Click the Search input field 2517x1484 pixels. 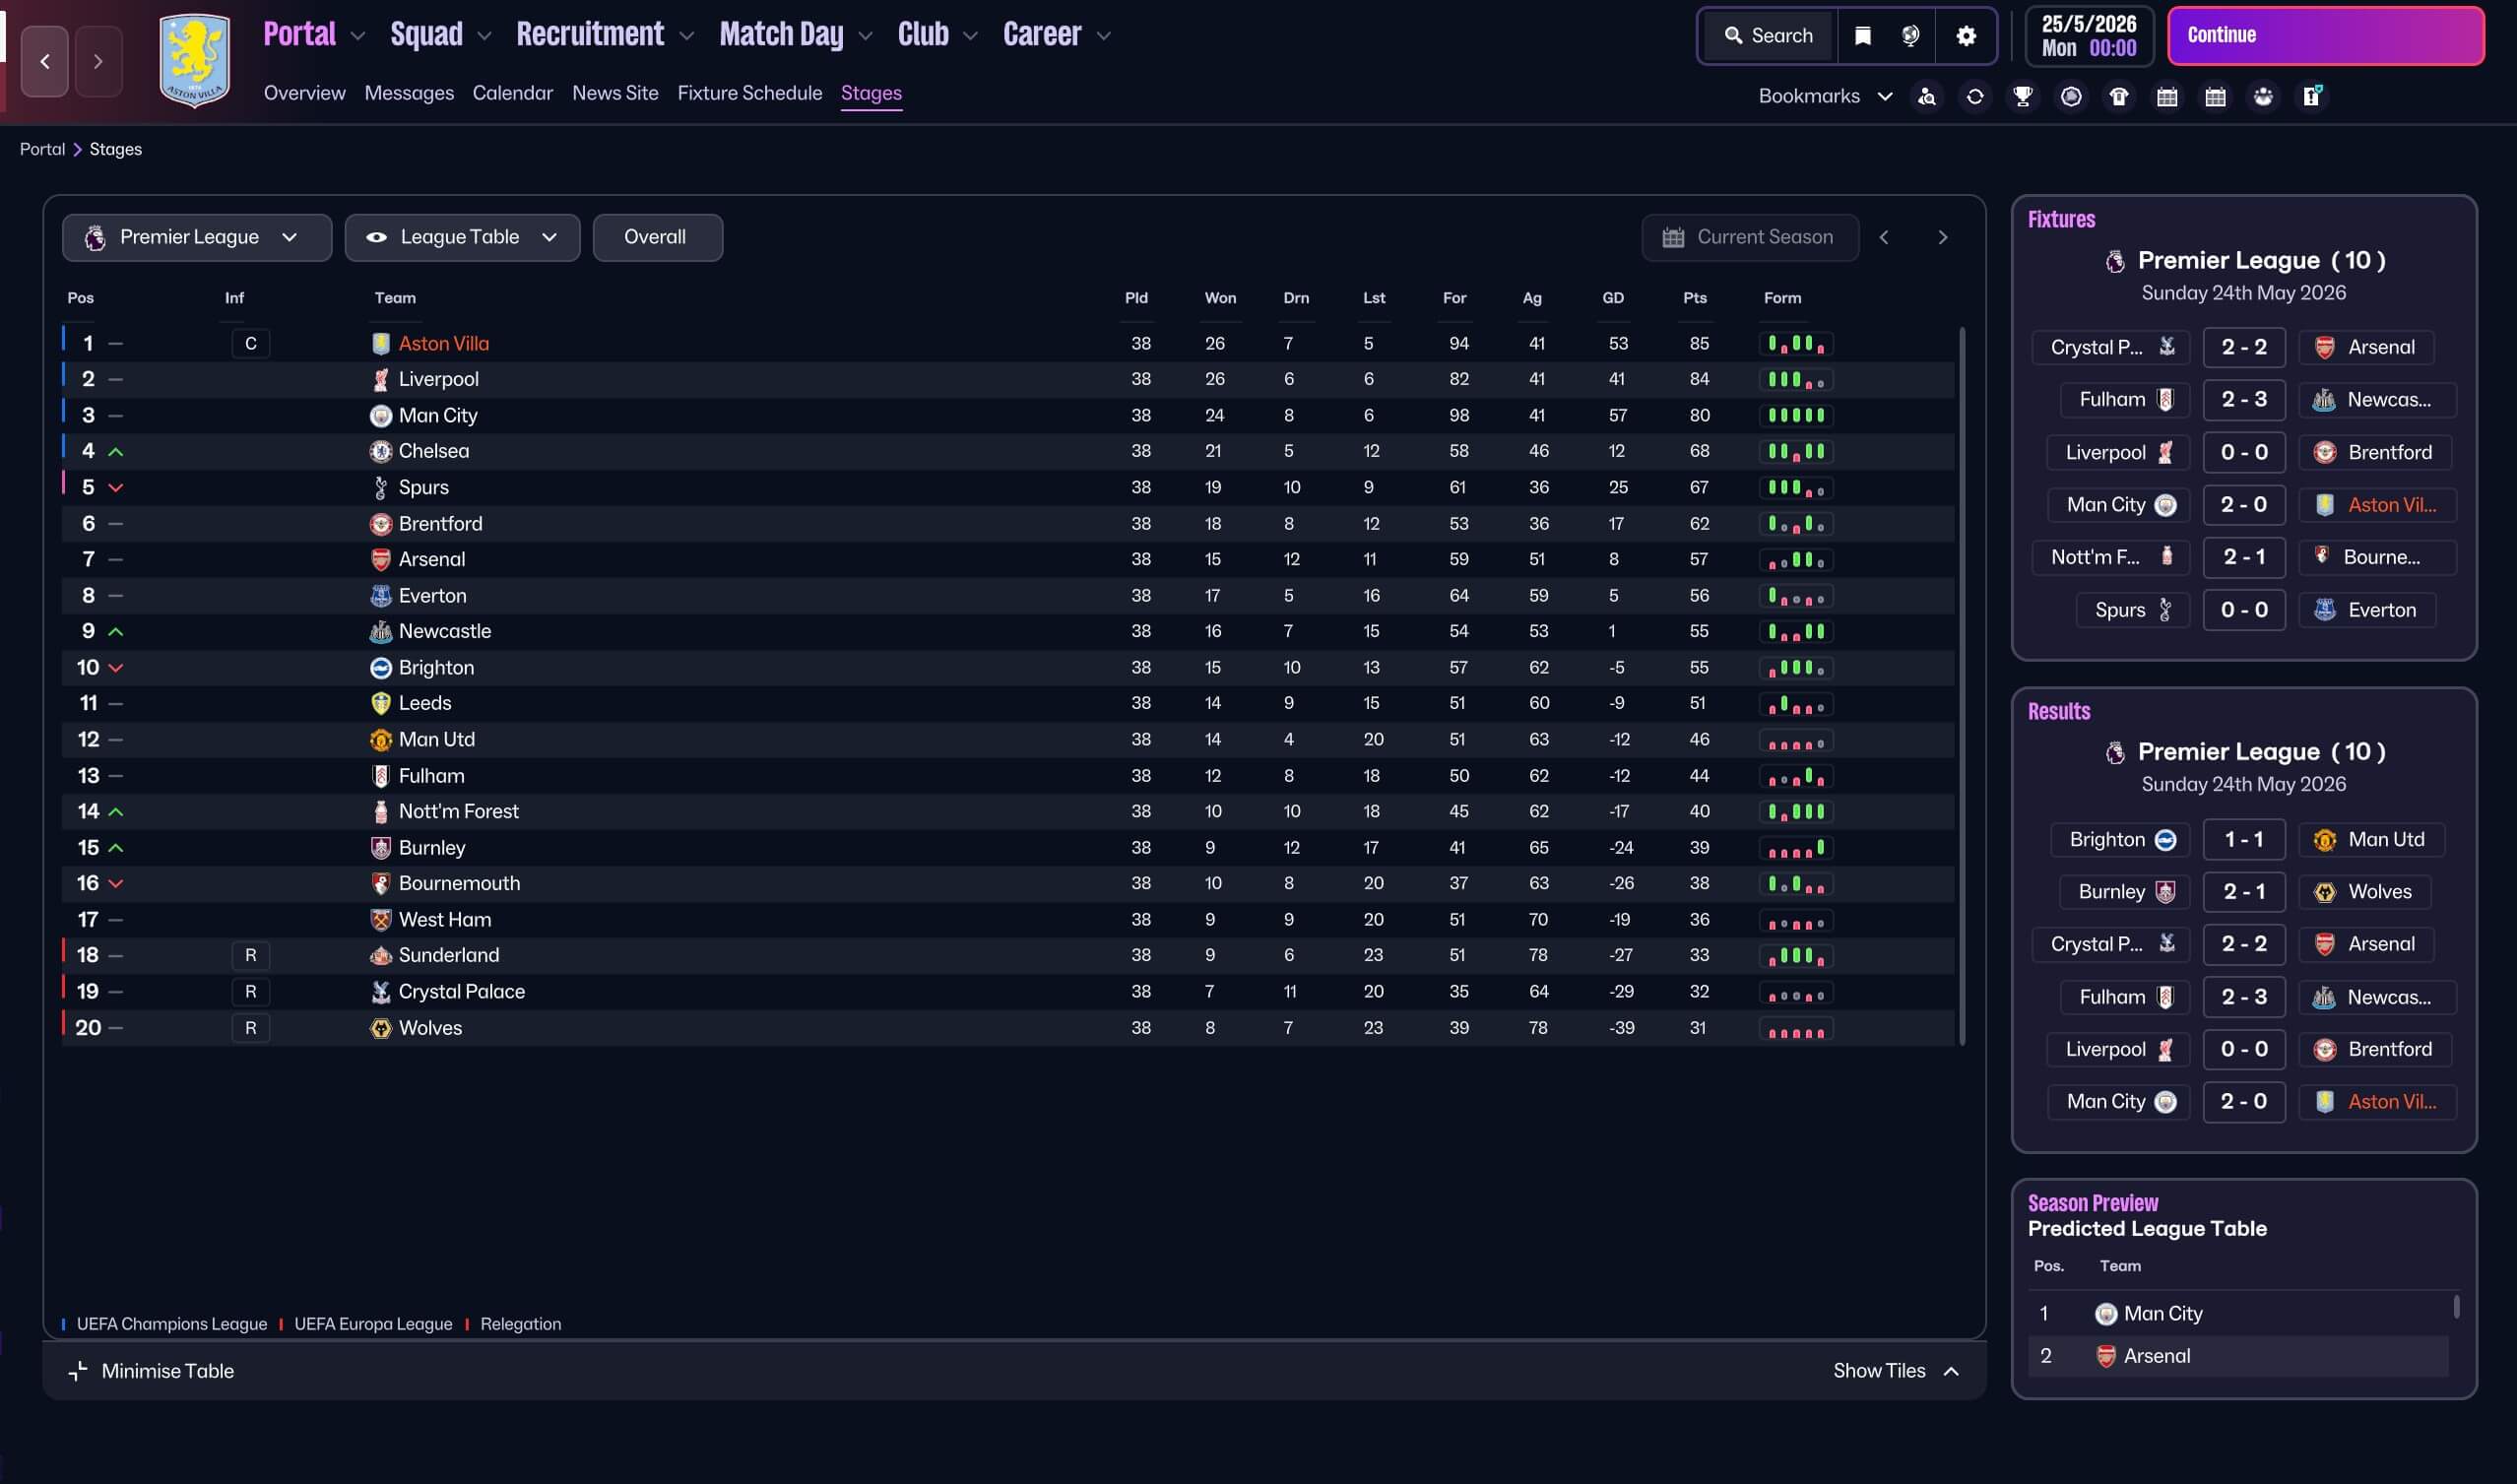click(1770, 36)
